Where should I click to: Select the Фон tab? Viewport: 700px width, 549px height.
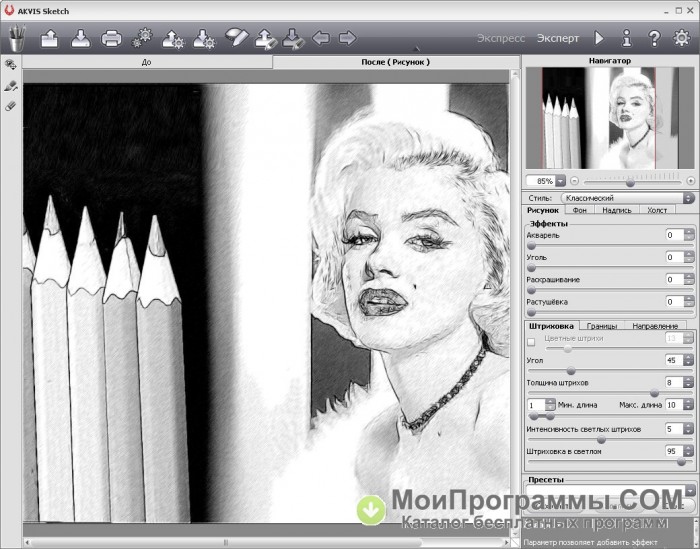coord(579,210)
